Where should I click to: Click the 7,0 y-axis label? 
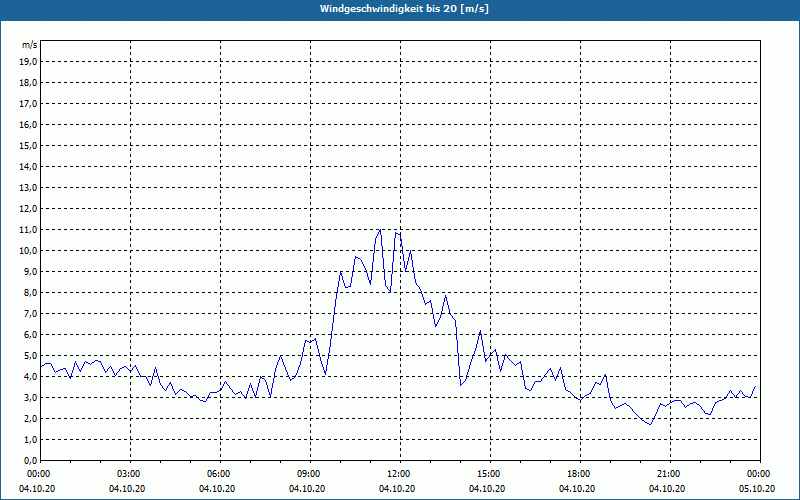click(x=30, y=313)
